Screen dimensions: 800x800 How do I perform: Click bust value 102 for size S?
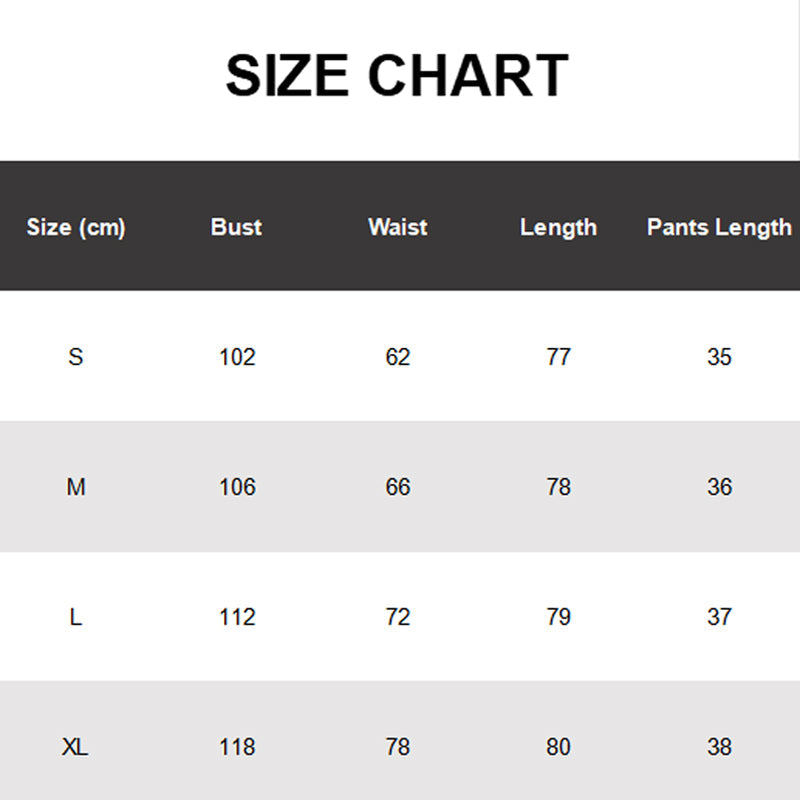tap(237, 357)
